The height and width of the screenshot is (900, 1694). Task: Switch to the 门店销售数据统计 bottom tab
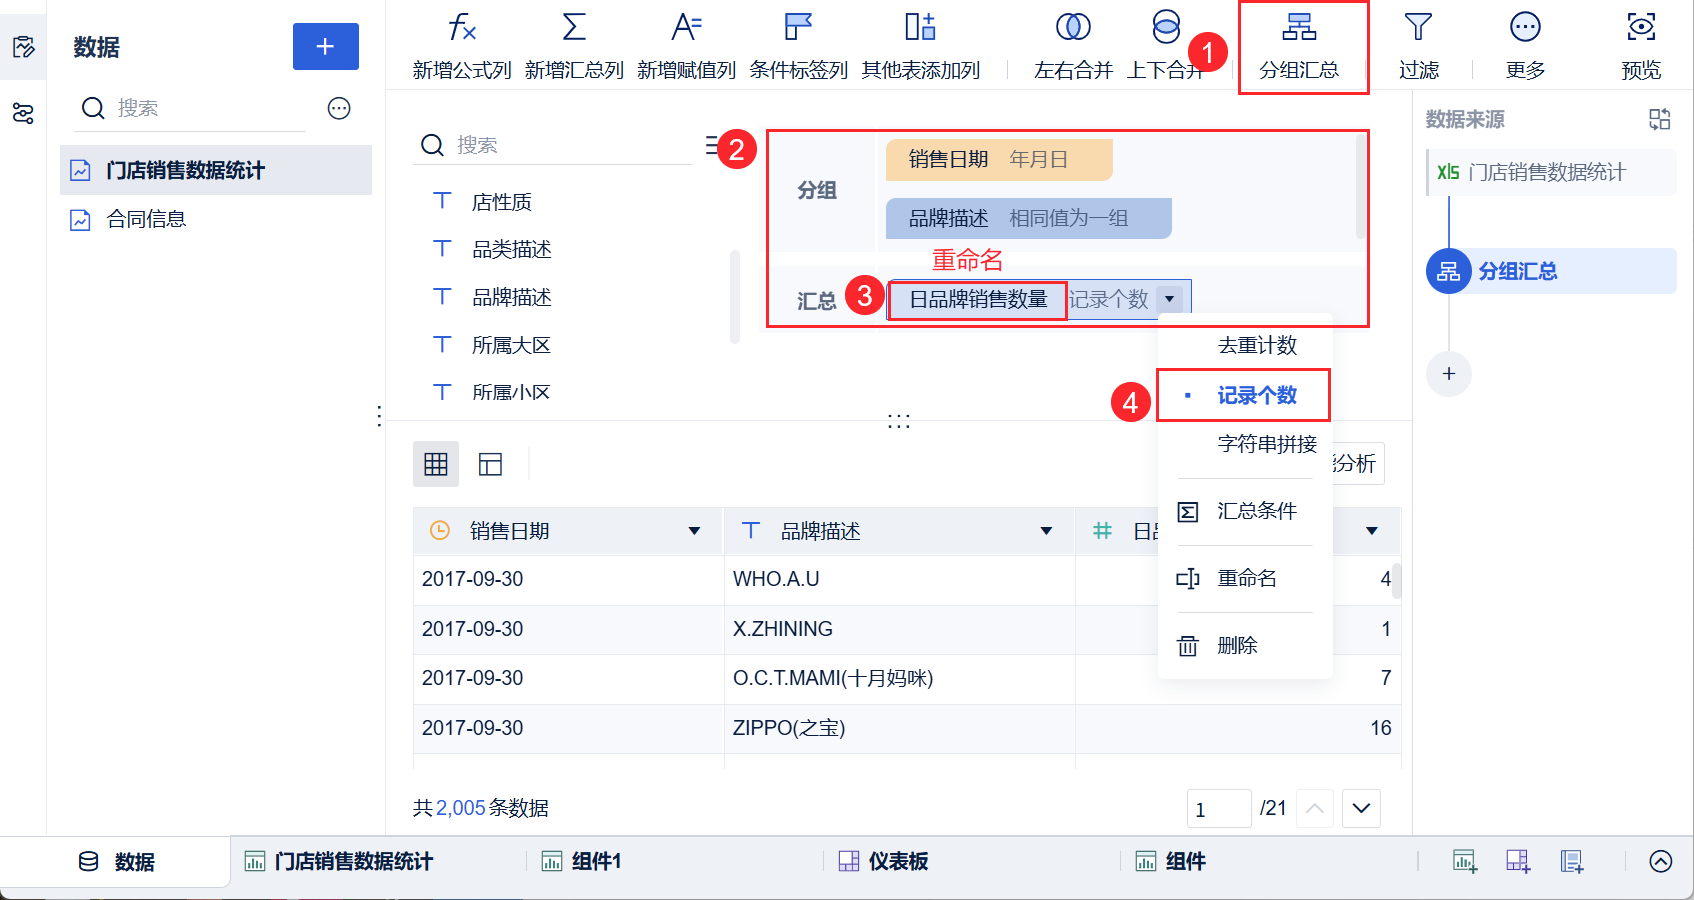pyautogui.click(x=339, y=862)
